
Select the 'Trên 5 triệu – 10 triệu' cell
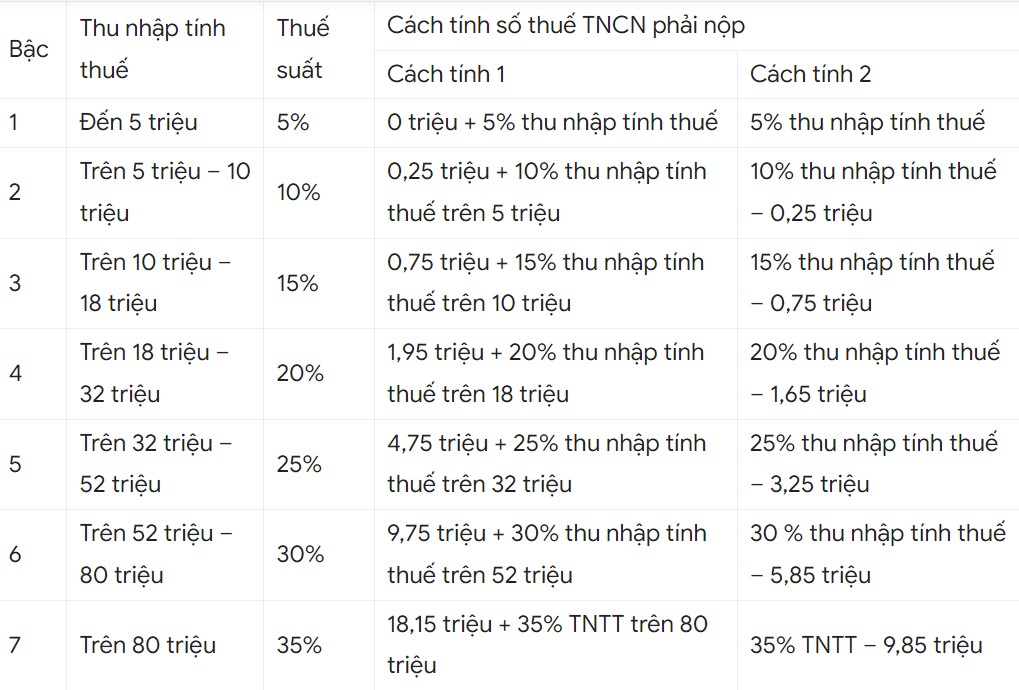pos(165,192)
